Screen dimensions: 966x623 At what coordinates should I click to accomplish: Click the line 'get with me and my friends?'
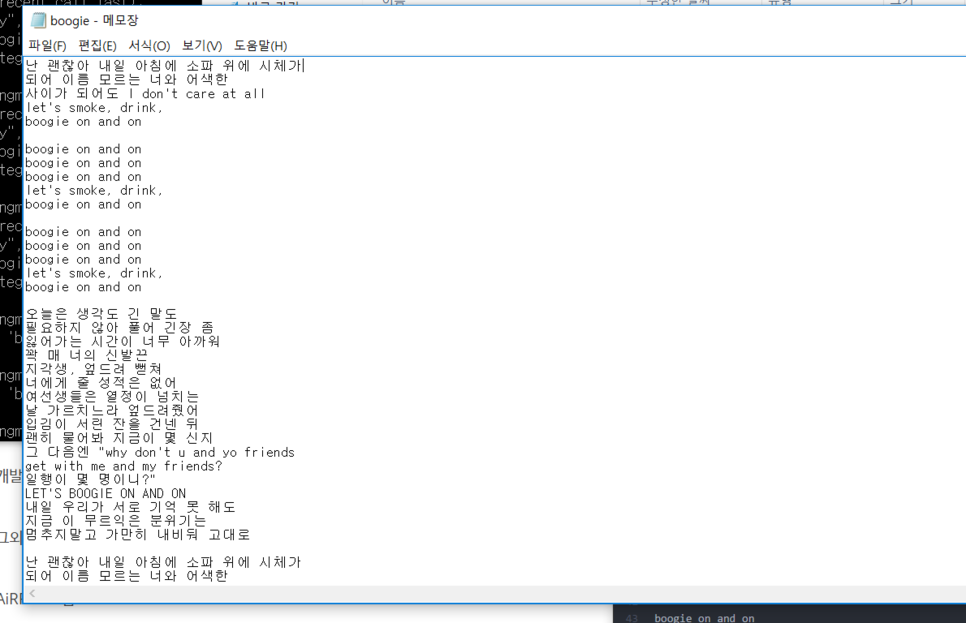tap(124, 466)
